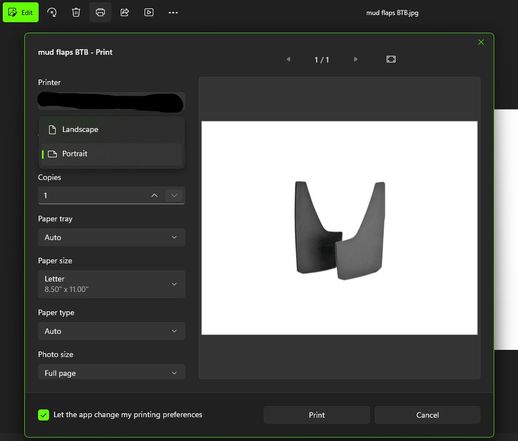
Task: Uncheck Let the app change printing preferences
Action: pyautogui.click(x=43, y=415)
